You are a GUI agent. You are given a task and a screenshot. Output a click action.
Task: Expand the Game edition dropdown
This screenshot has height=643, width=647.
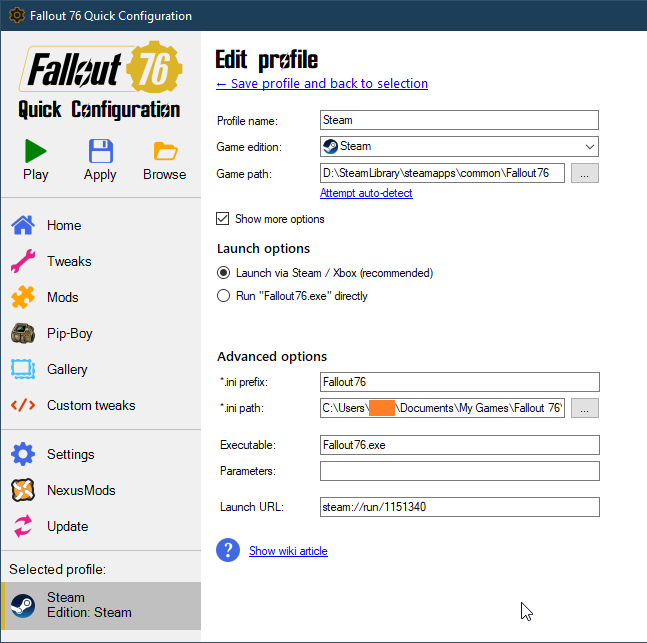pyautogui.click(x=590, y=147)
